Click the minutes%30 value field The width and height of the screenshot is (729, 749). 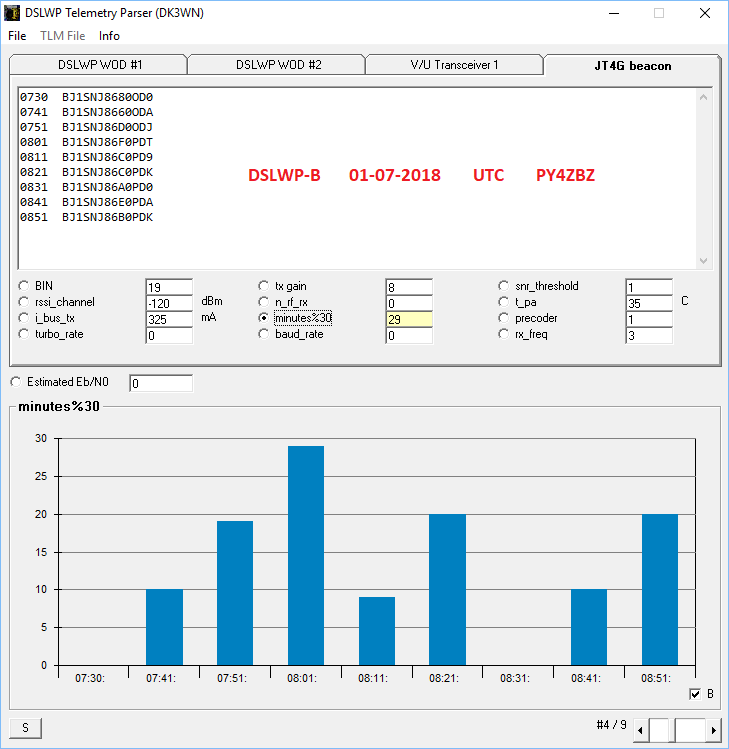(x=409, y=319)
